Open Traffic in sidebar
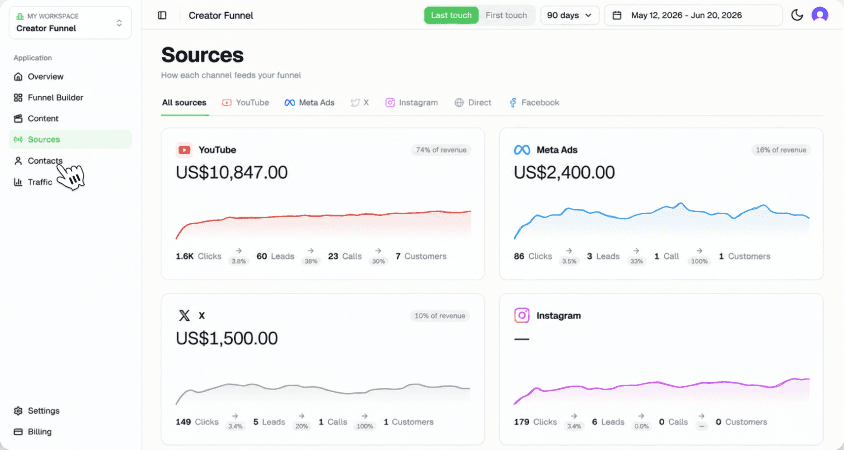Image resolution: width=844 pixels, height=450 pixels. (x=70, y=182)
